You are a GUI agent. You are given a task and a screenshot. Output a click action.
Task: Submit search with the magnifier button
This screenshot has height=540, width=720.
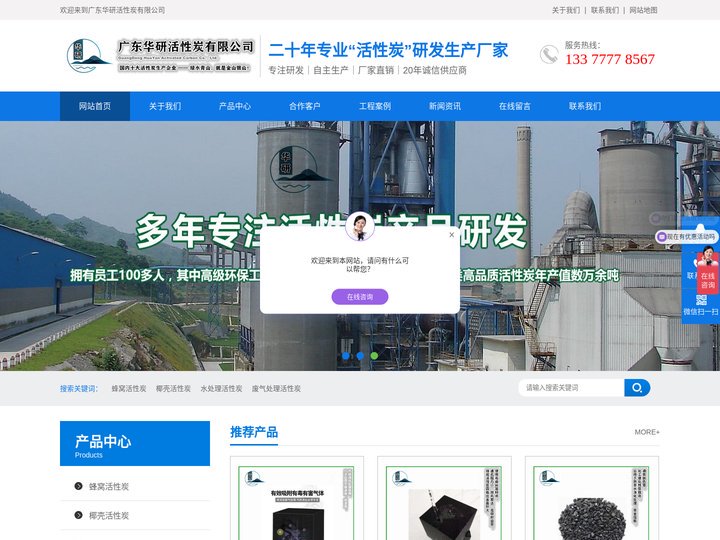pyautogui.click(x=637, y=388)
